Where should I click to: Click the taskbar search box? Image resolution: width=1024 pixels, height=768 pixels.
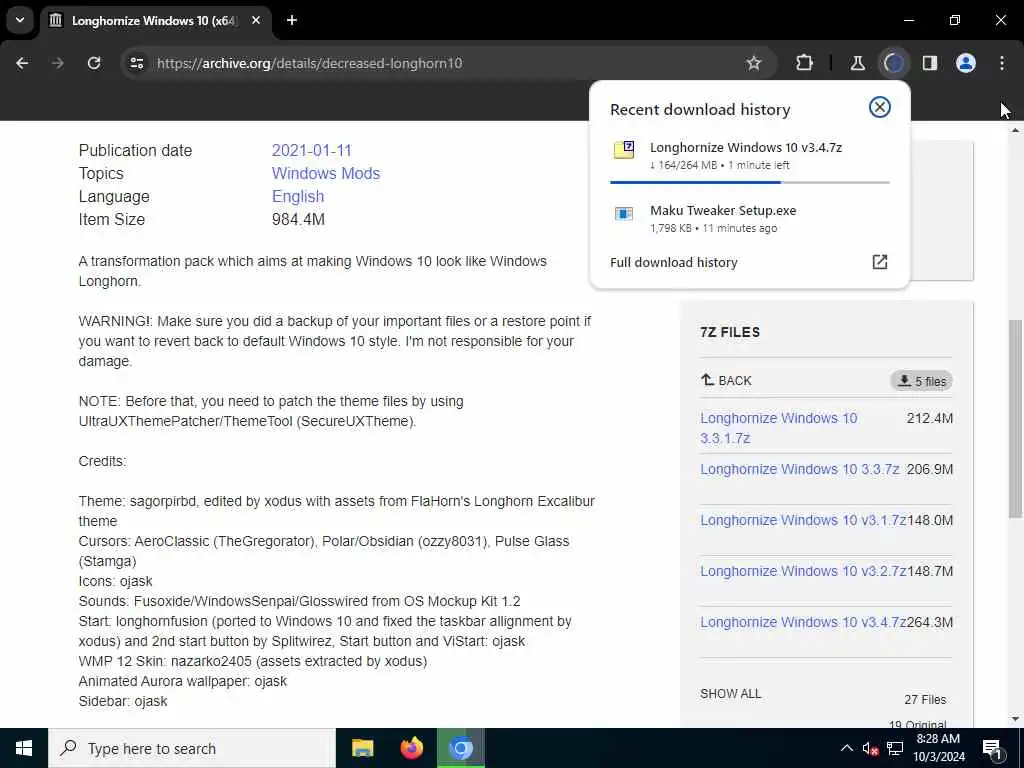click(192, 748)
